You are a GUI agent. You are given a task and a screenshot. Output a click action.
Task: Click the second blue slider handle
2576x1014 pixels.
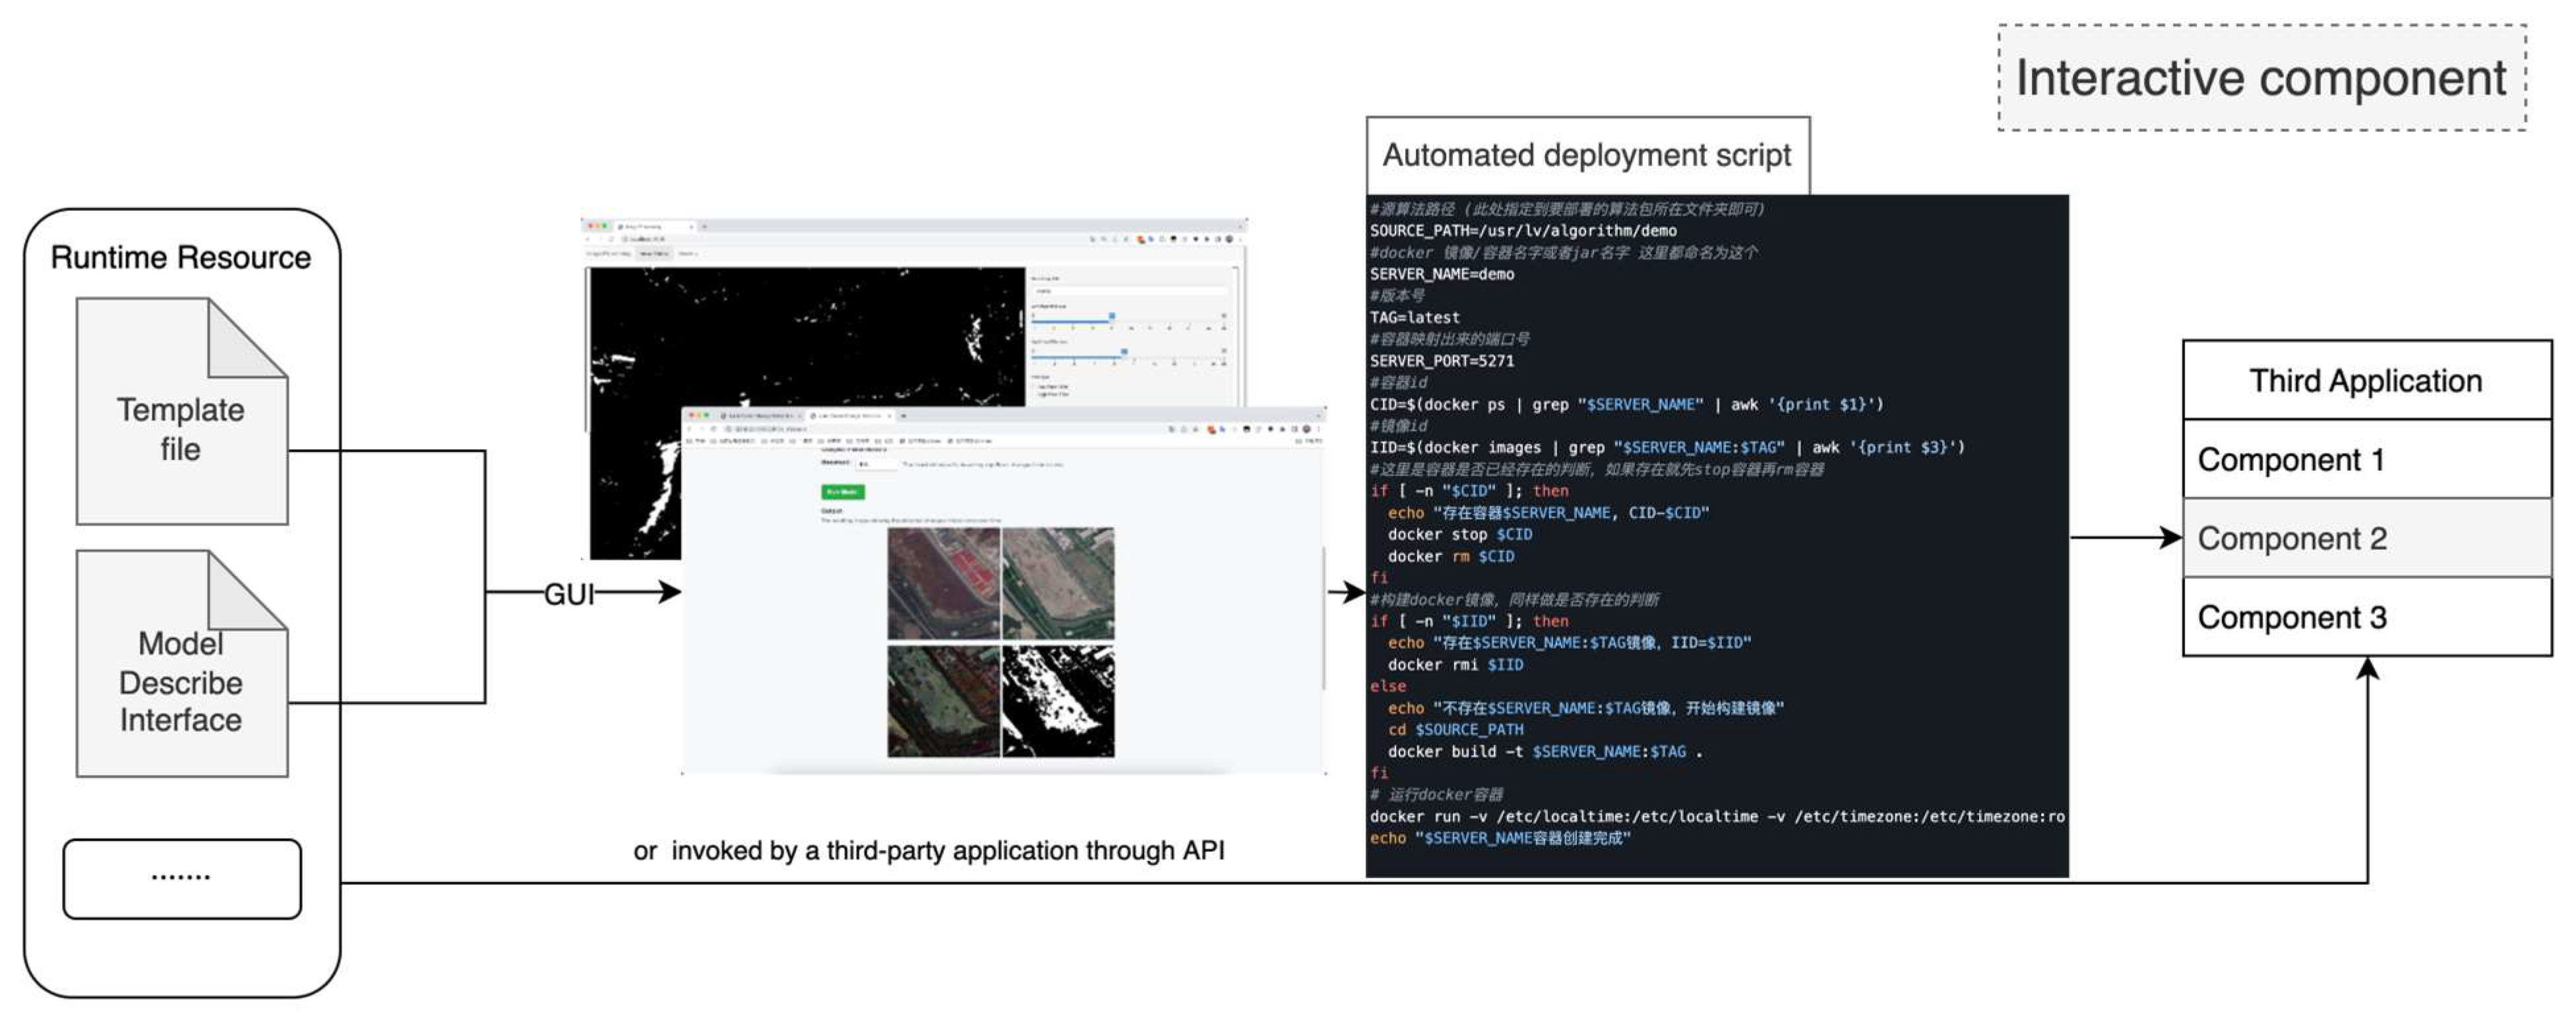point(1124,352)
